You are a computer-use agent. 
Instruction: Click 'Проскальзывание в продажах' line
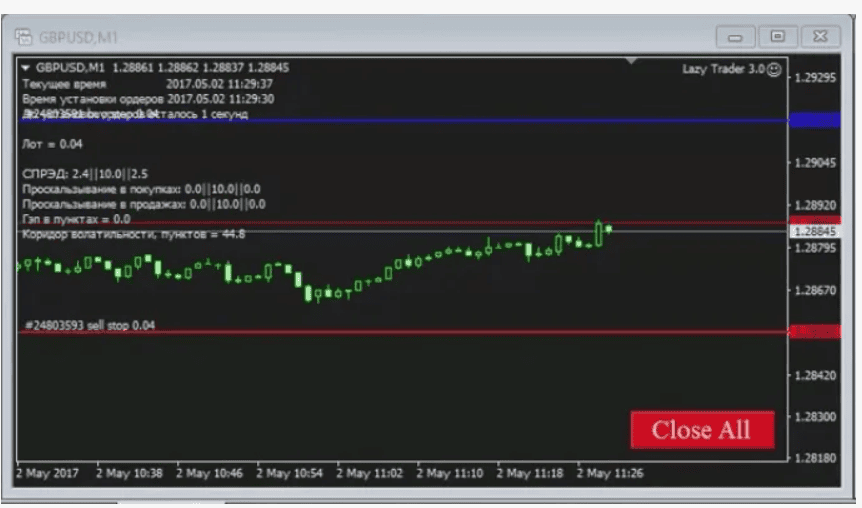click(x=143, y=204)
